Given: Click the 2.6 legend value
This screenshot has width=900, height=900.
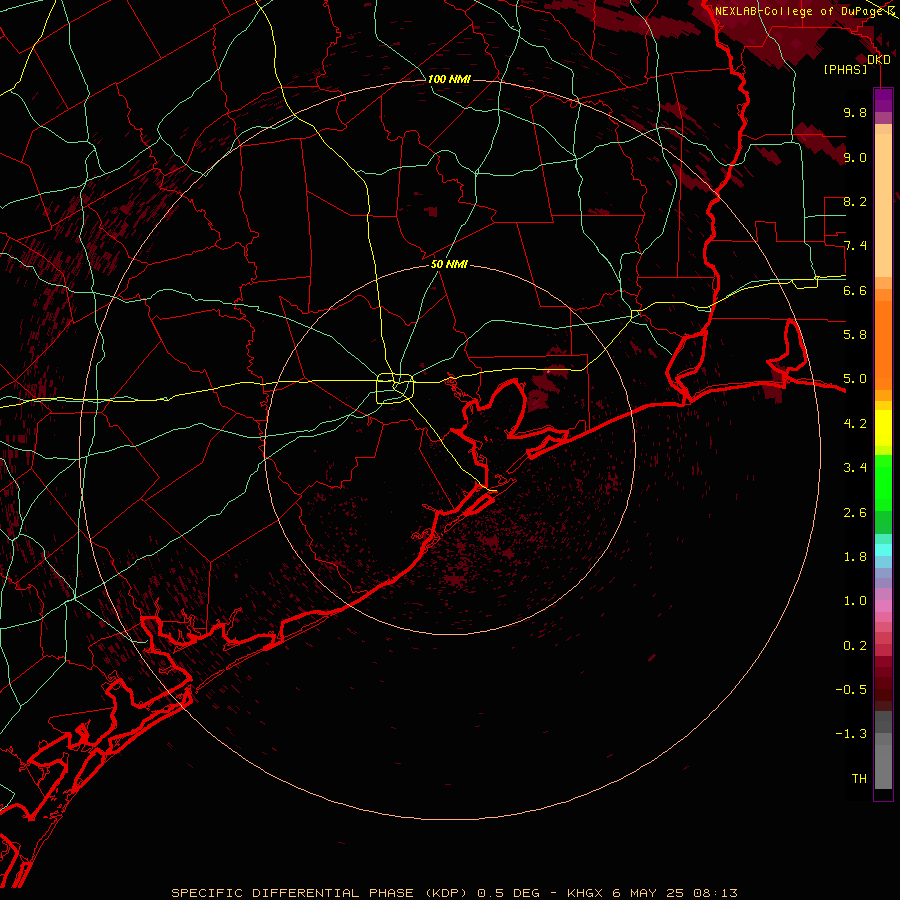Looking at the screenshot, I should 855,513.
